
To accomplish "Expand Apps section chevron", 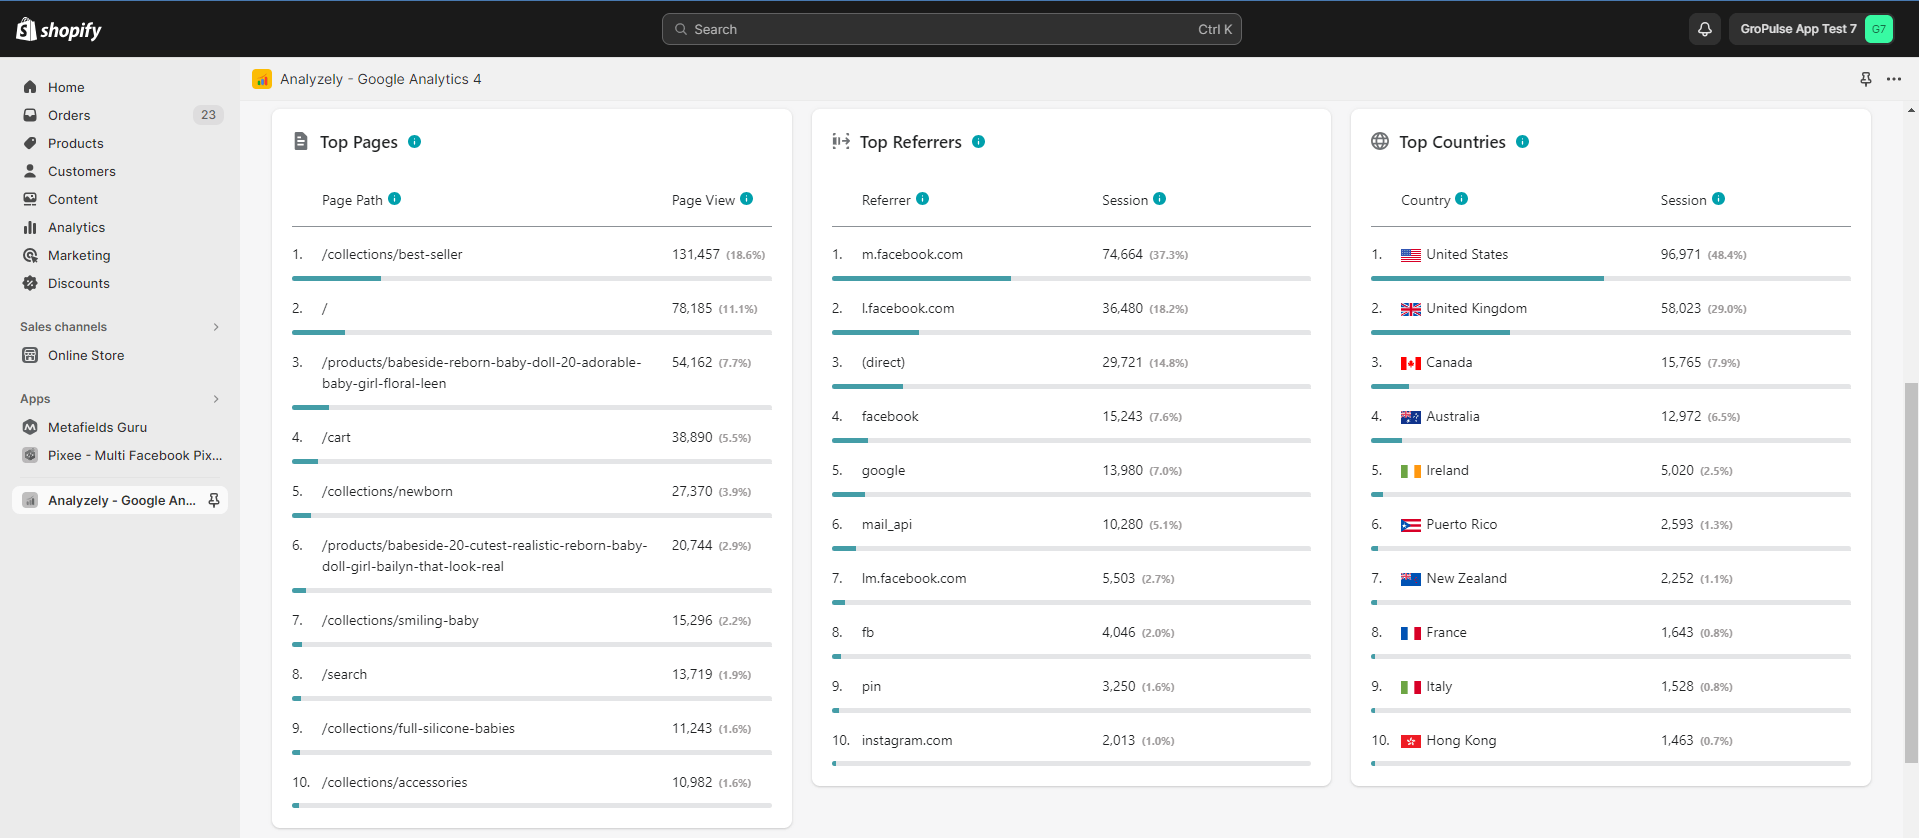I will (x=216, y=399).
